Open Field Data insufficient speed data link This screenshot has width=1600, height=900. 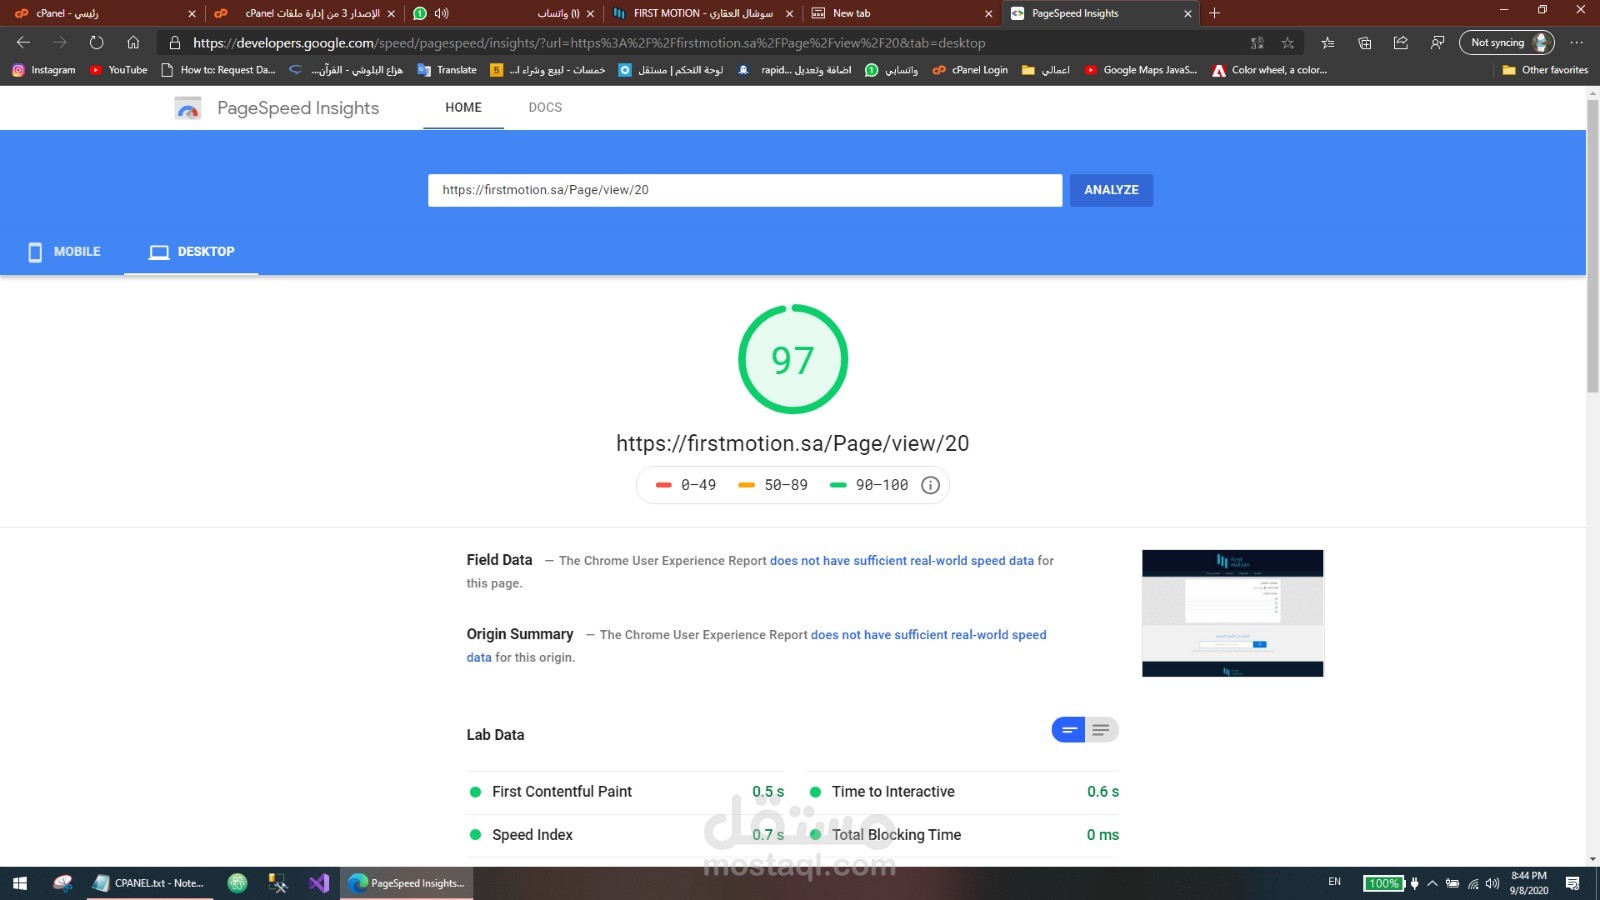coord(901,561)
